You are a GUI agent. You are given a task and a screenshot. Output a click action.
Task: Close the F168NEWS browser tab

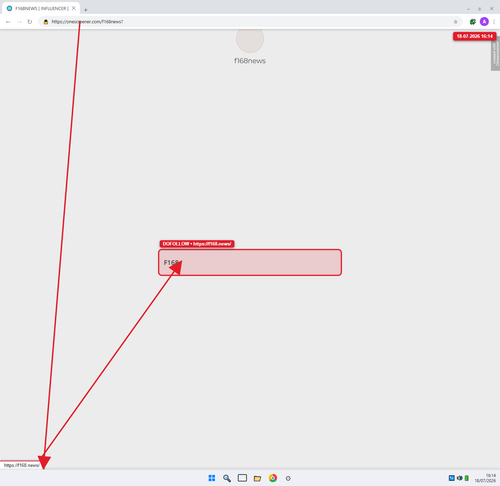click(x=74, y=8)
